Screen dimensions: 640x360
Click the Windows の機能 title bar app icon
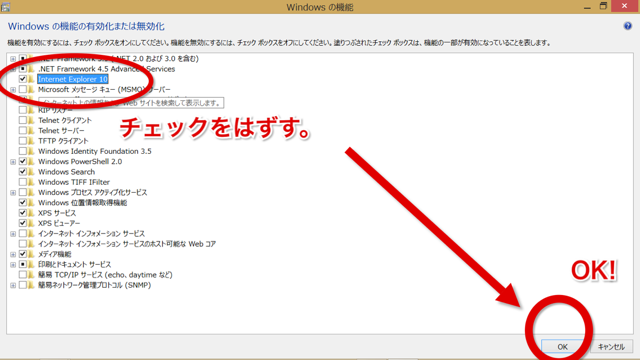[x=5, y=7]
